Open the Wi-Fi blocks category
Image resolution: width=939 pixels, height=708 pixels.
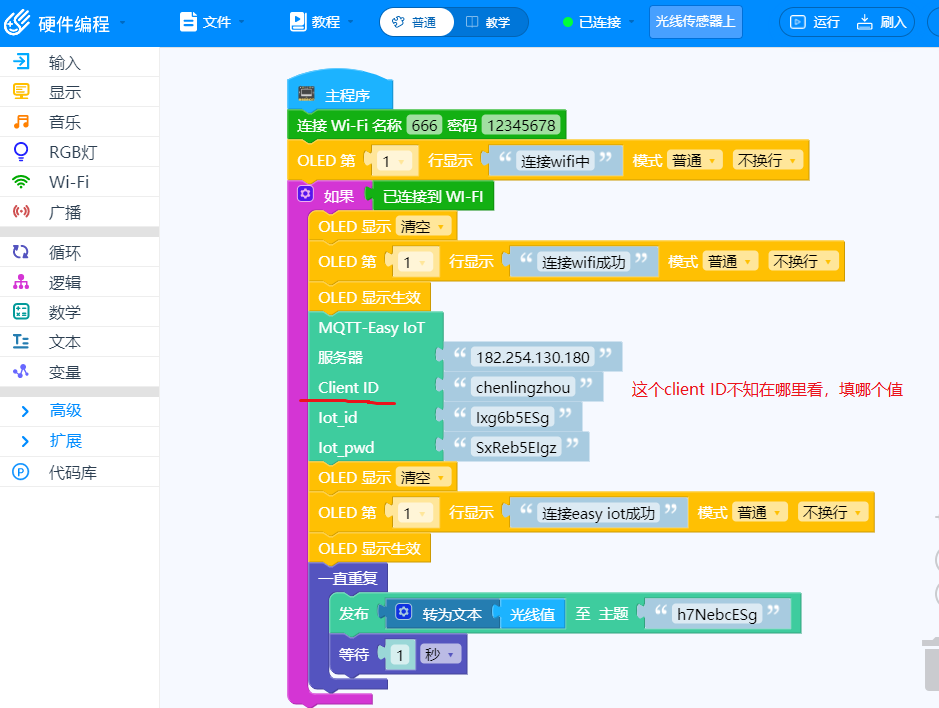[21, 181]
